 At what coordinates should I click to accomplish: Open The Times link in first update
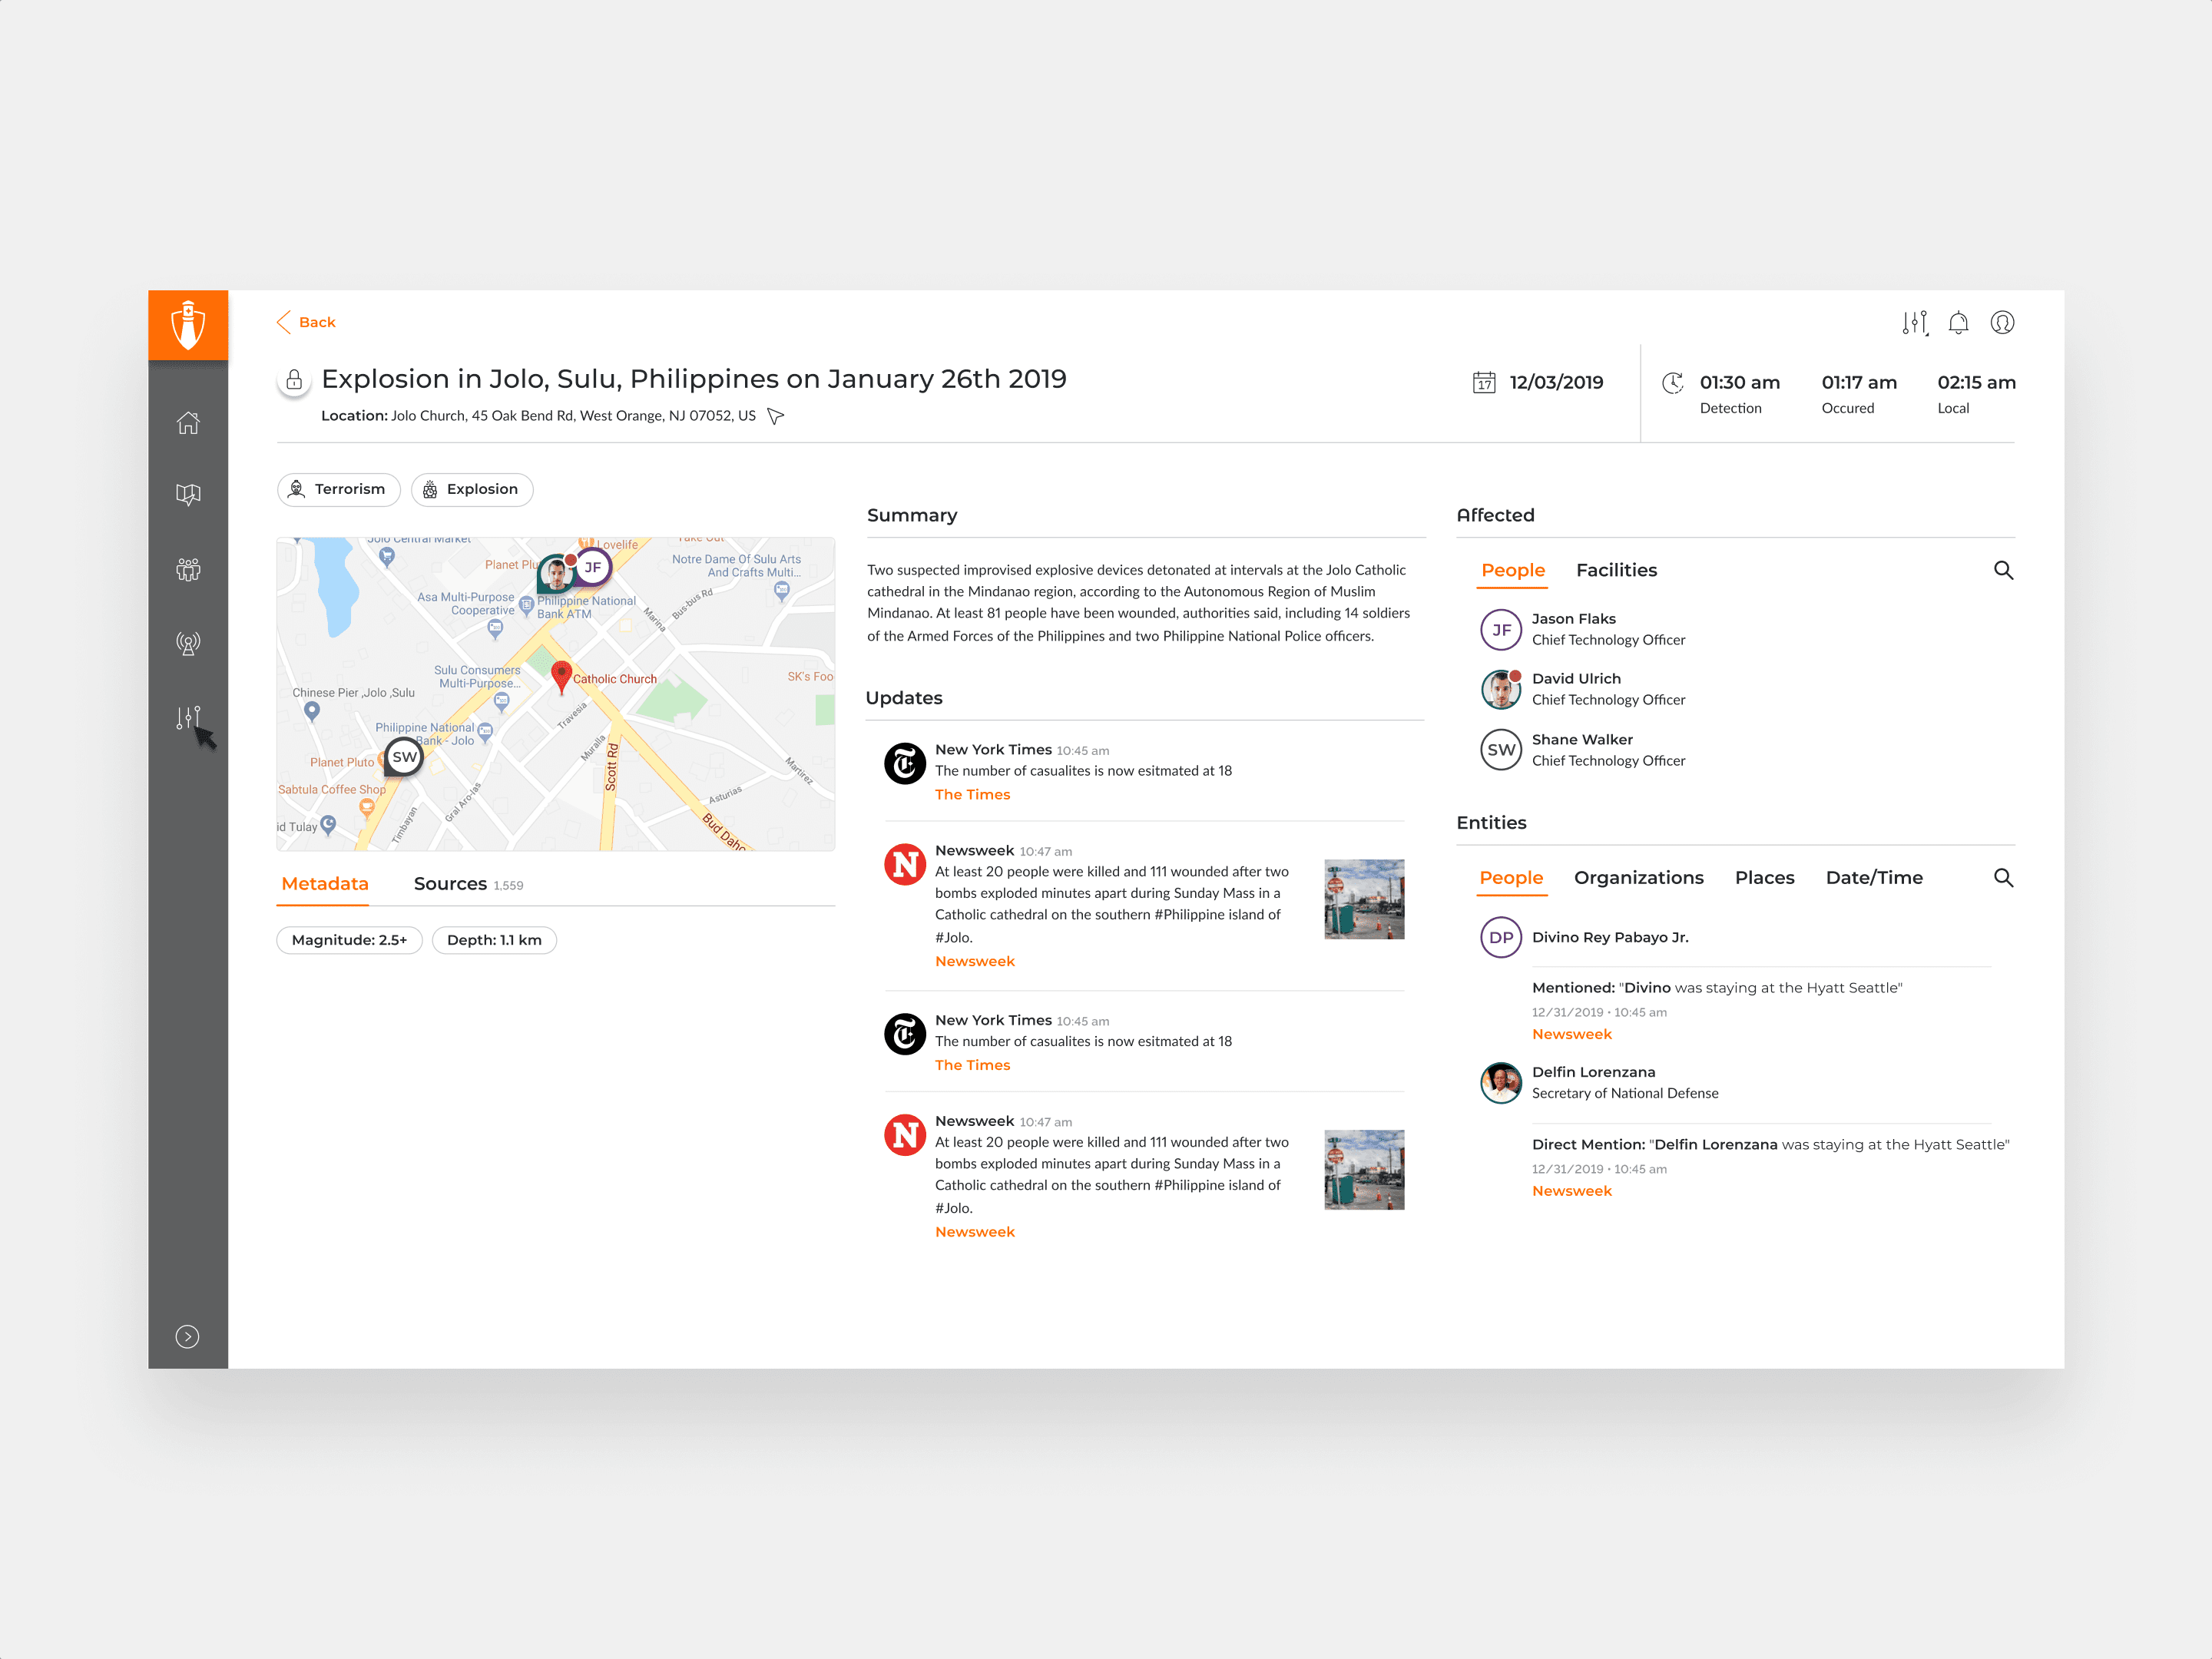click(x=972, y=794)
